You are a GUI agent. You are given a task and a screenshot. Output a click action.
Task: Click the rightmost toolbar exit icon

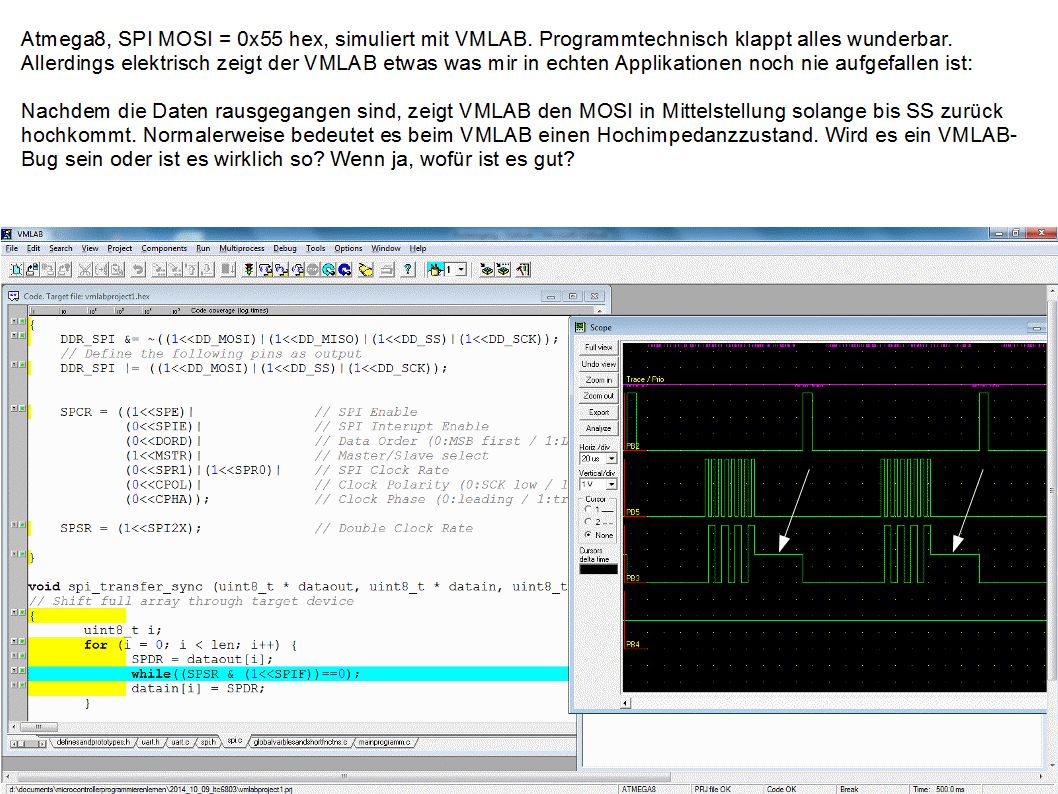tap(523, 270)
